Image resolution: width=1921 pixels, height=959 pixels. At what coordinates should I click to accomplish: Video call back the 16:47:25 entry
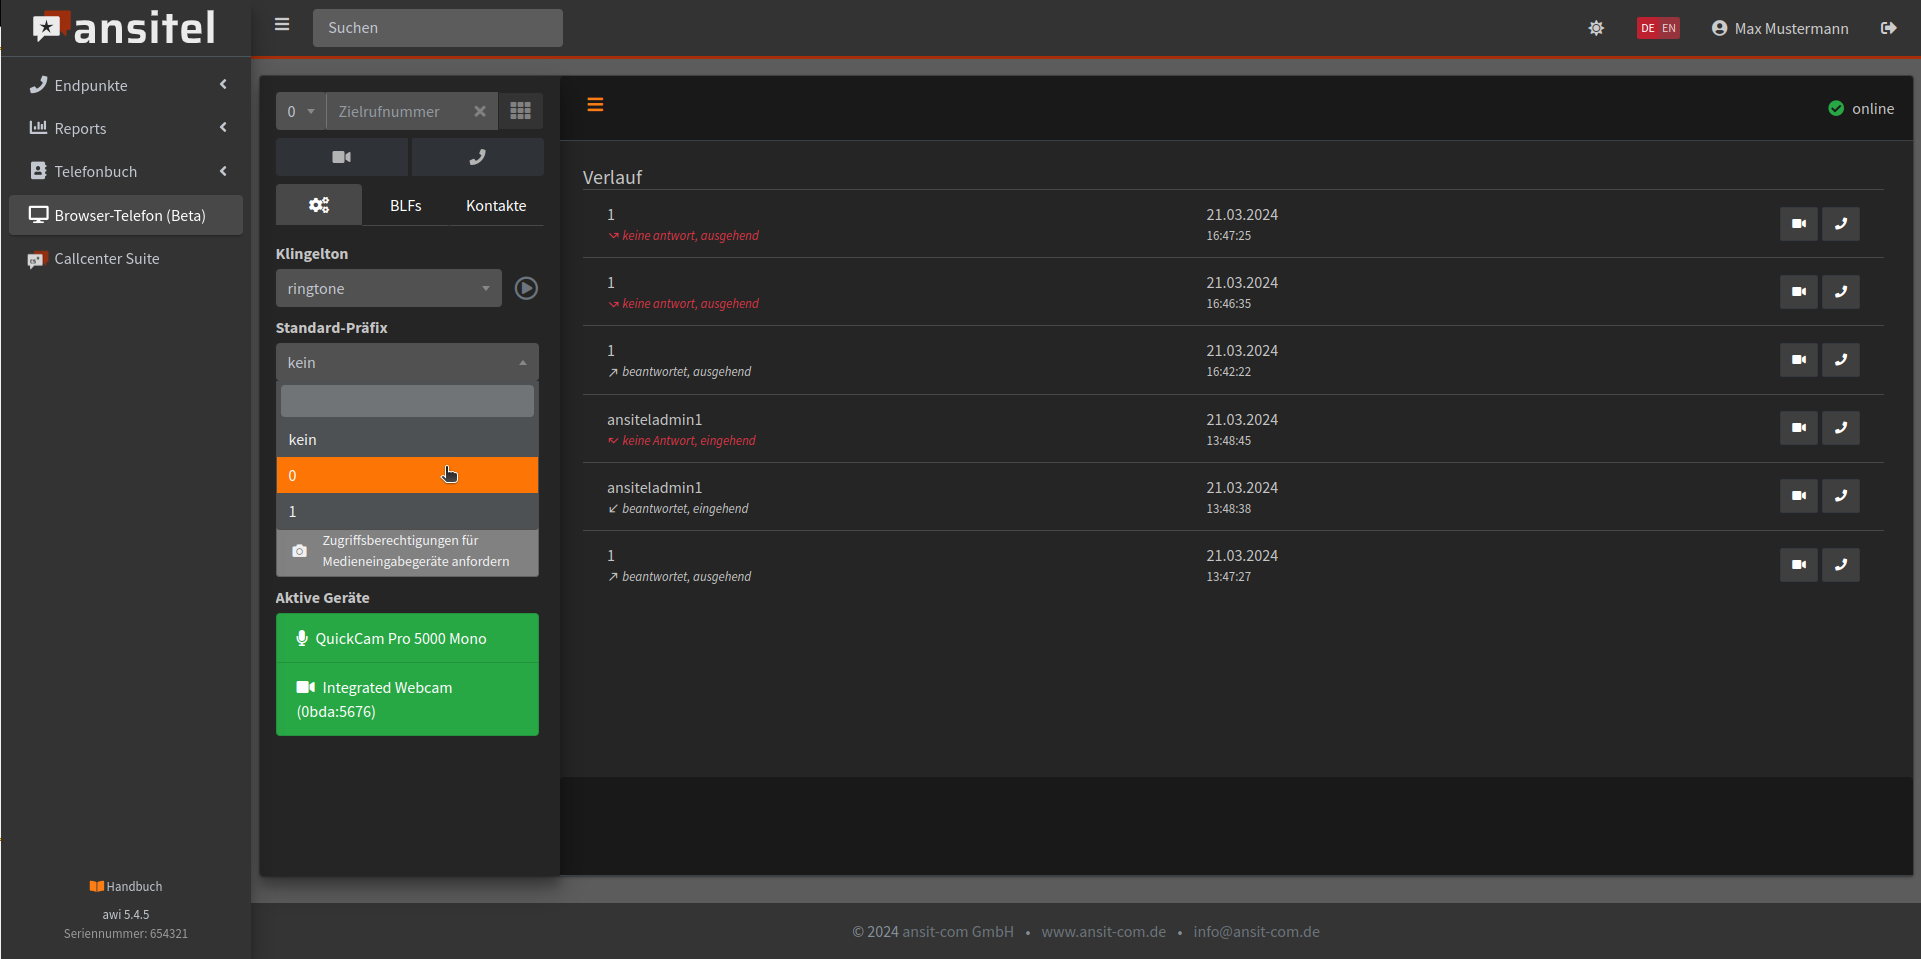(1798, 224)
